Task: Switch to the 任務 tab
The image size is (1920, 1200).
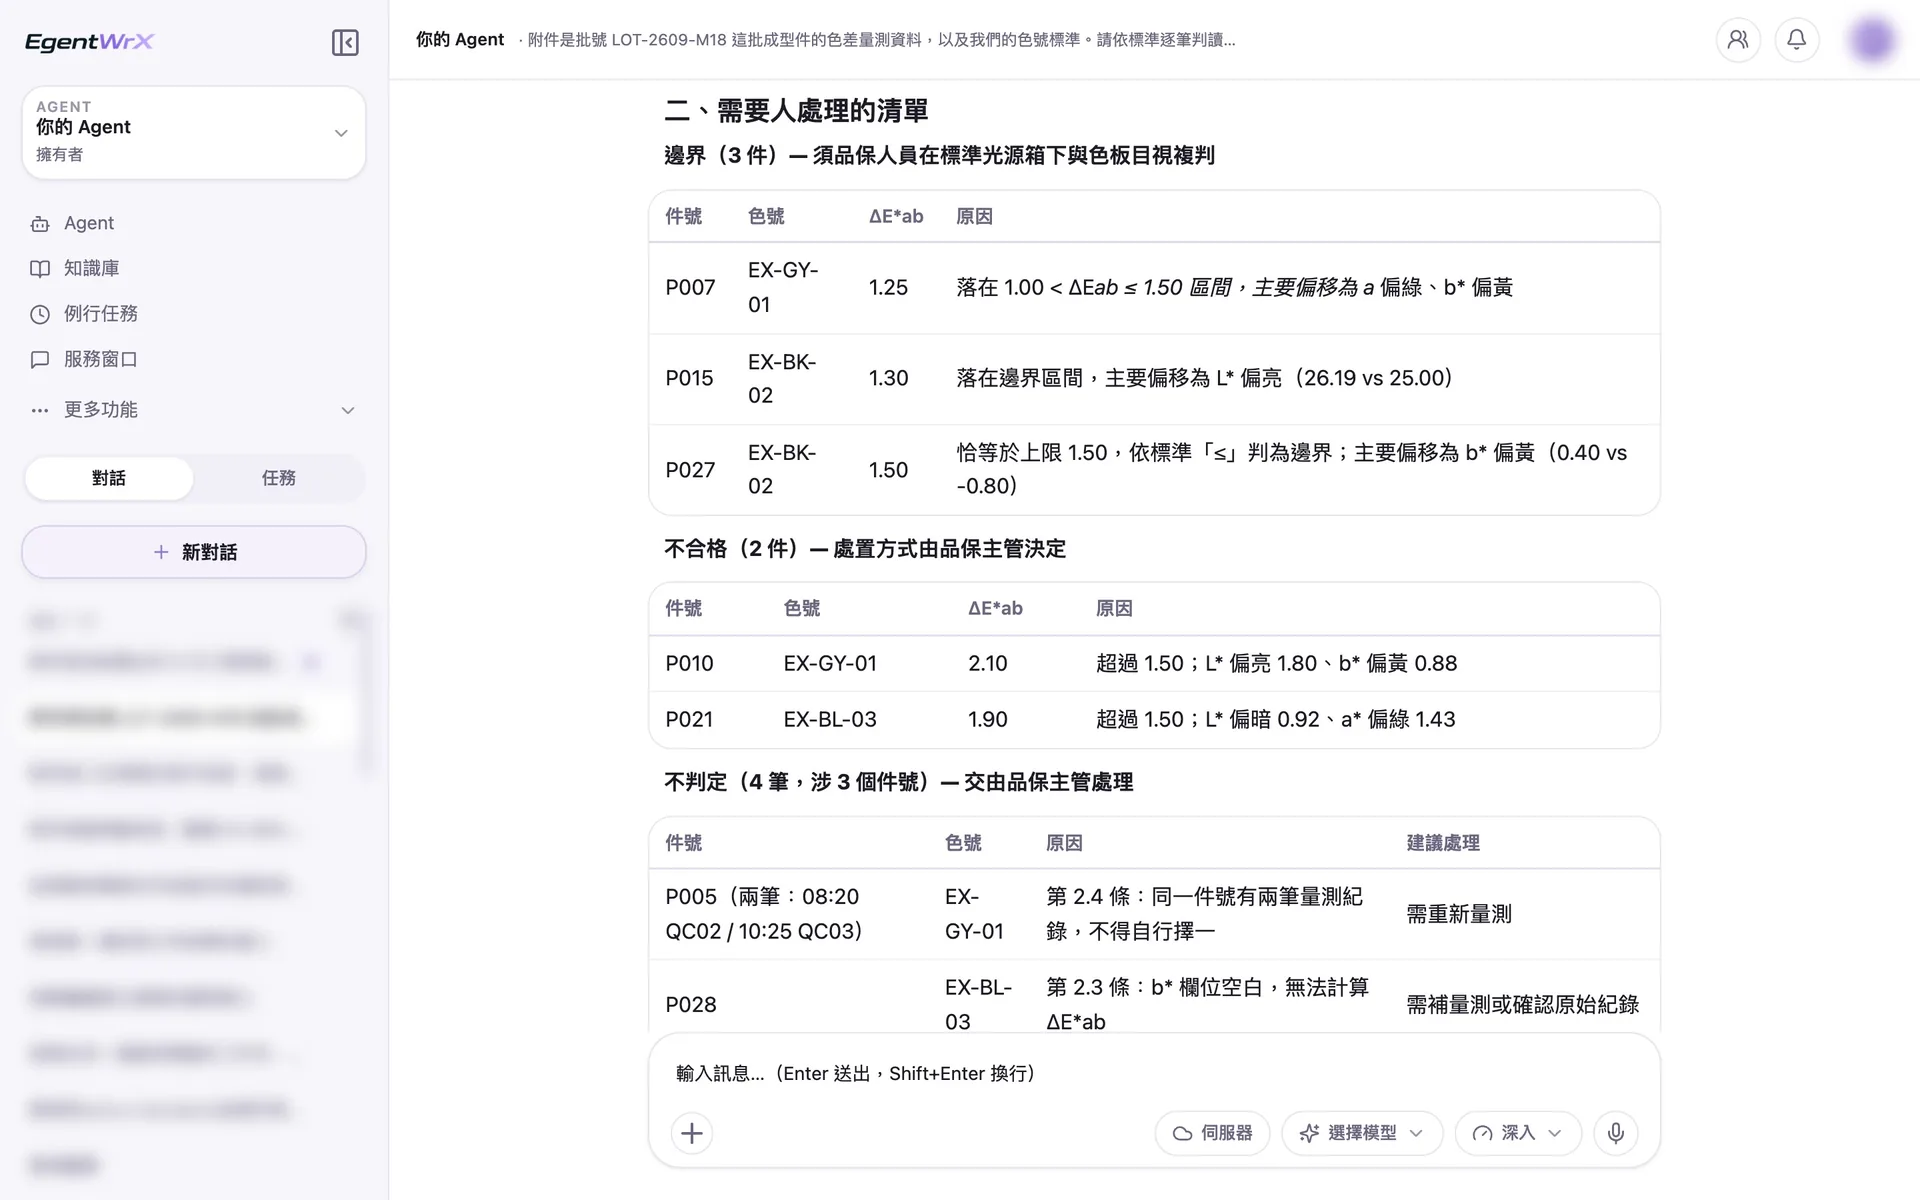Action: tap(279, 478)
